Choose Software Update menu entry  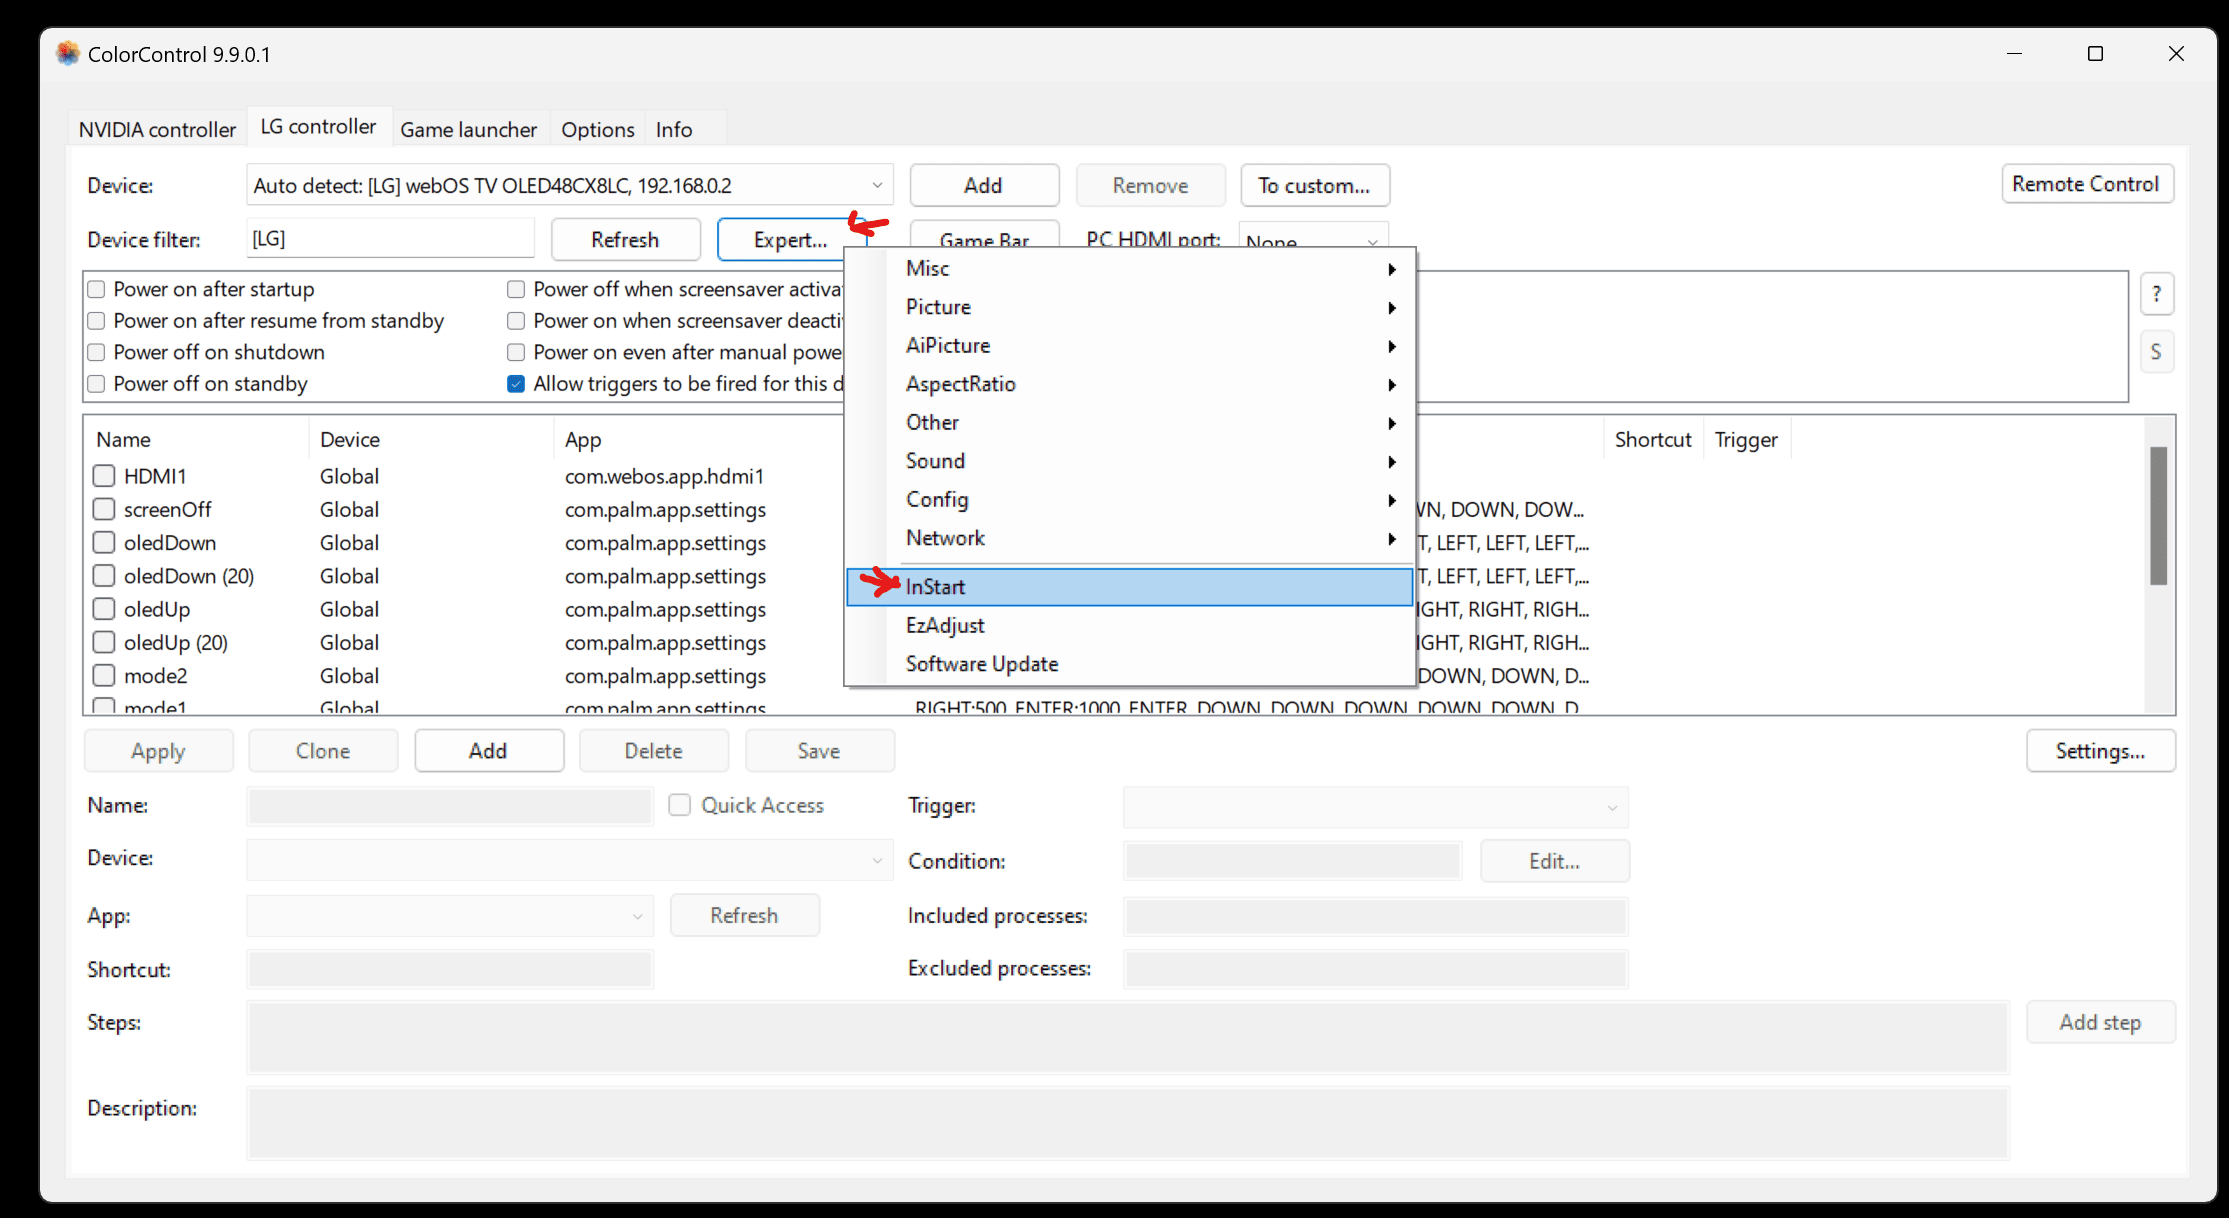pos(1130,664)
